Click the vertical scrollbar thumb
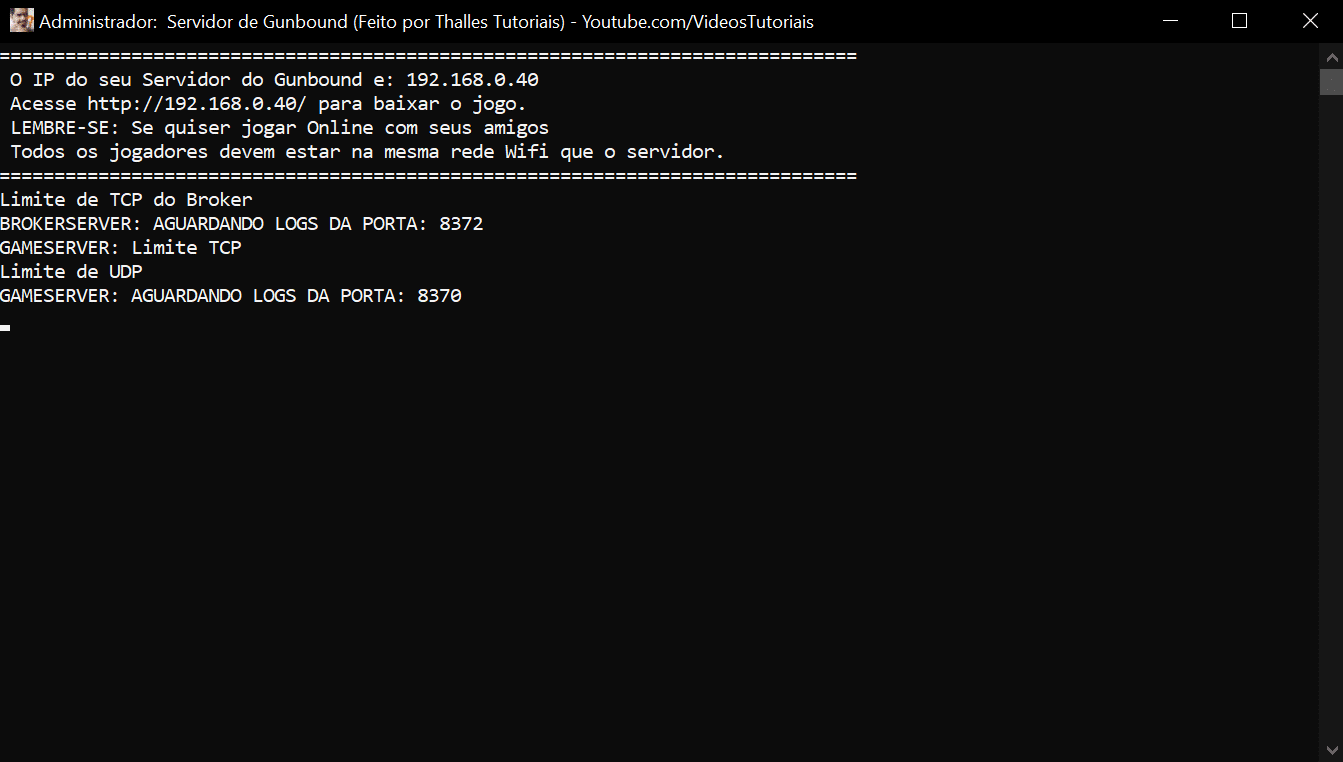 (x=1331, y=82)
